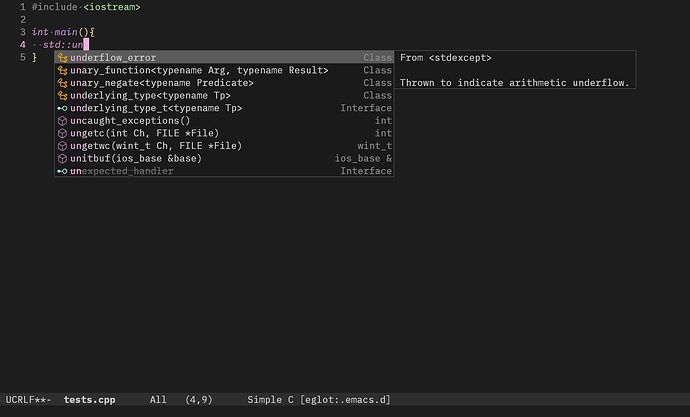Pick the unary_negate<typename Predicate> suggestion
The image size is (690, 417).
tap(224, 83)
